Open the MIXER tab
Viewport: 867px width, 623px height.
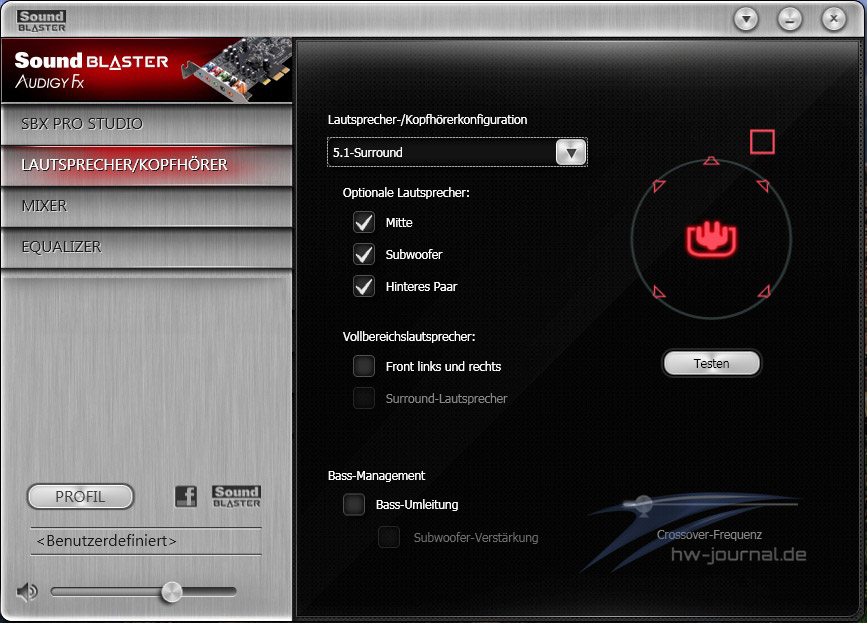[x=147, y=206]
